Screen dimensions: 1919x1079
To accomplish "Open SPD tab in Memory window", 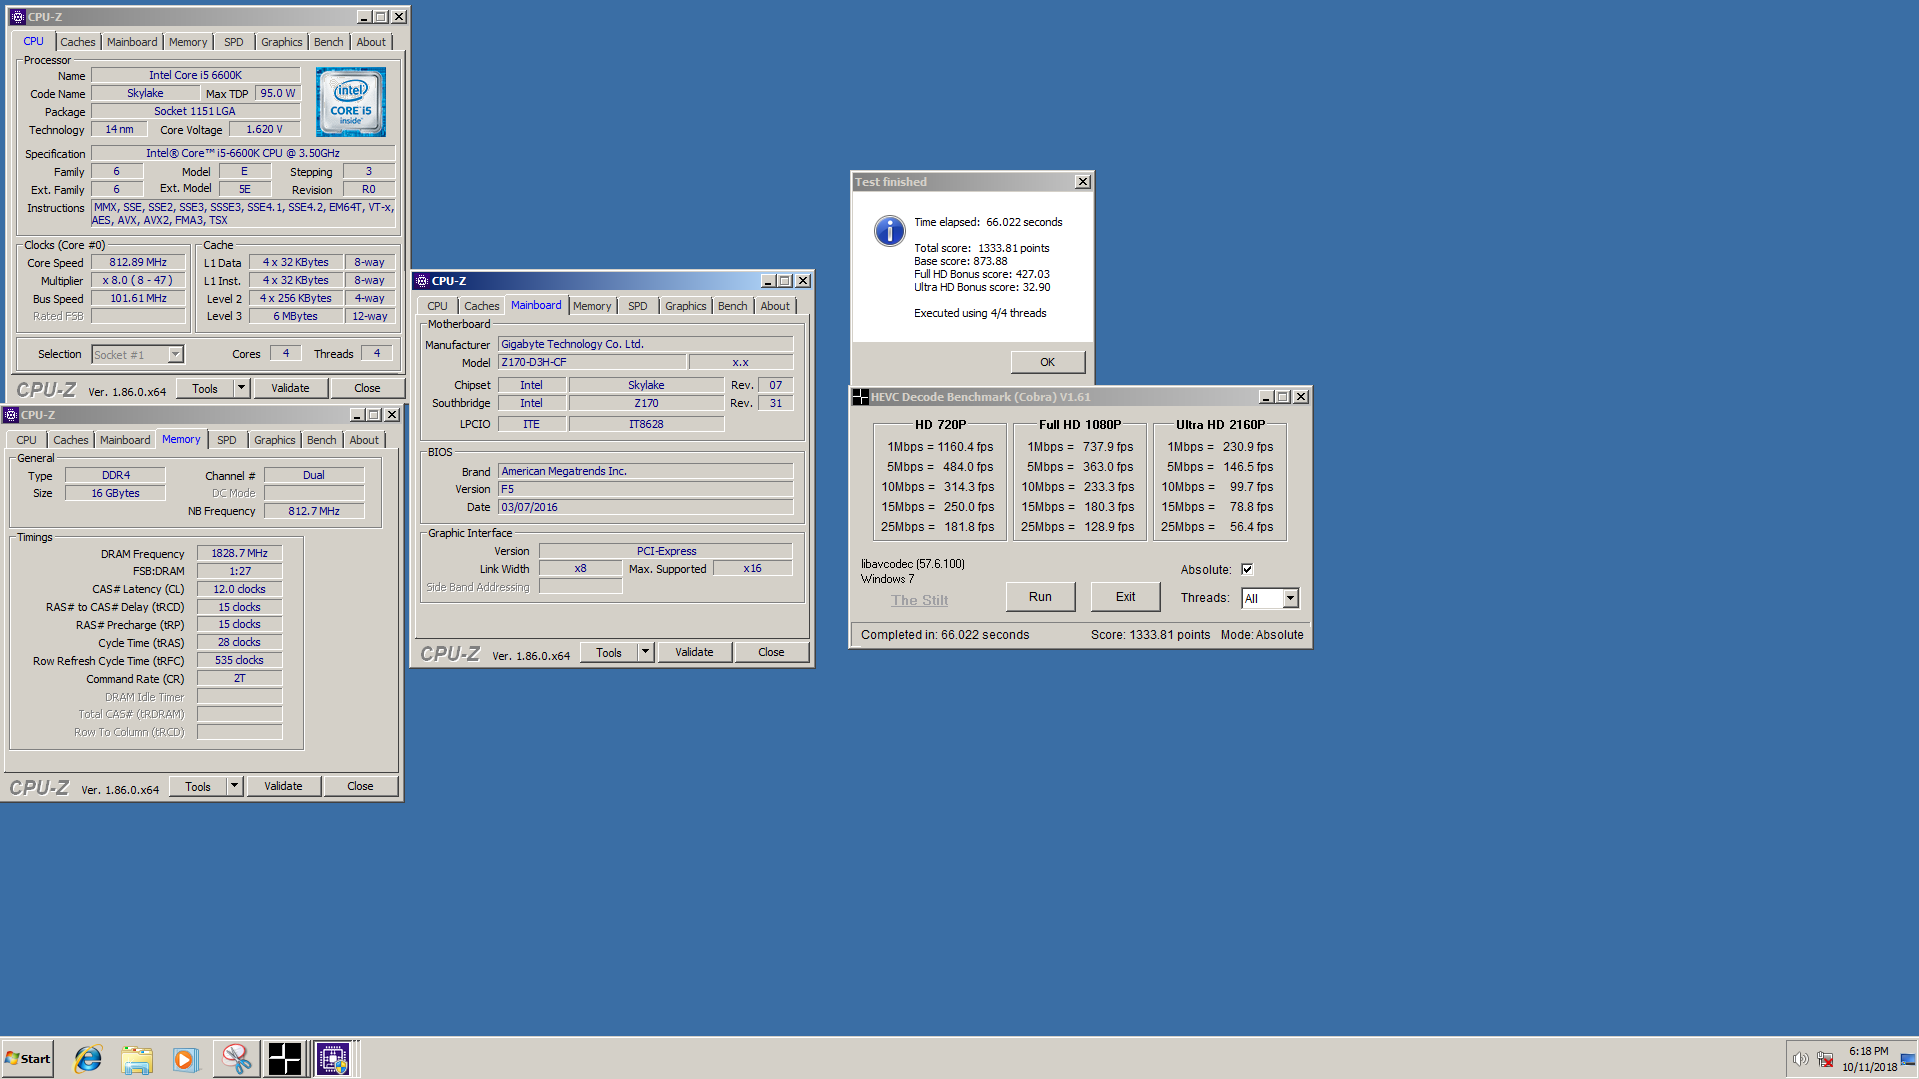I will click(227, 440).
